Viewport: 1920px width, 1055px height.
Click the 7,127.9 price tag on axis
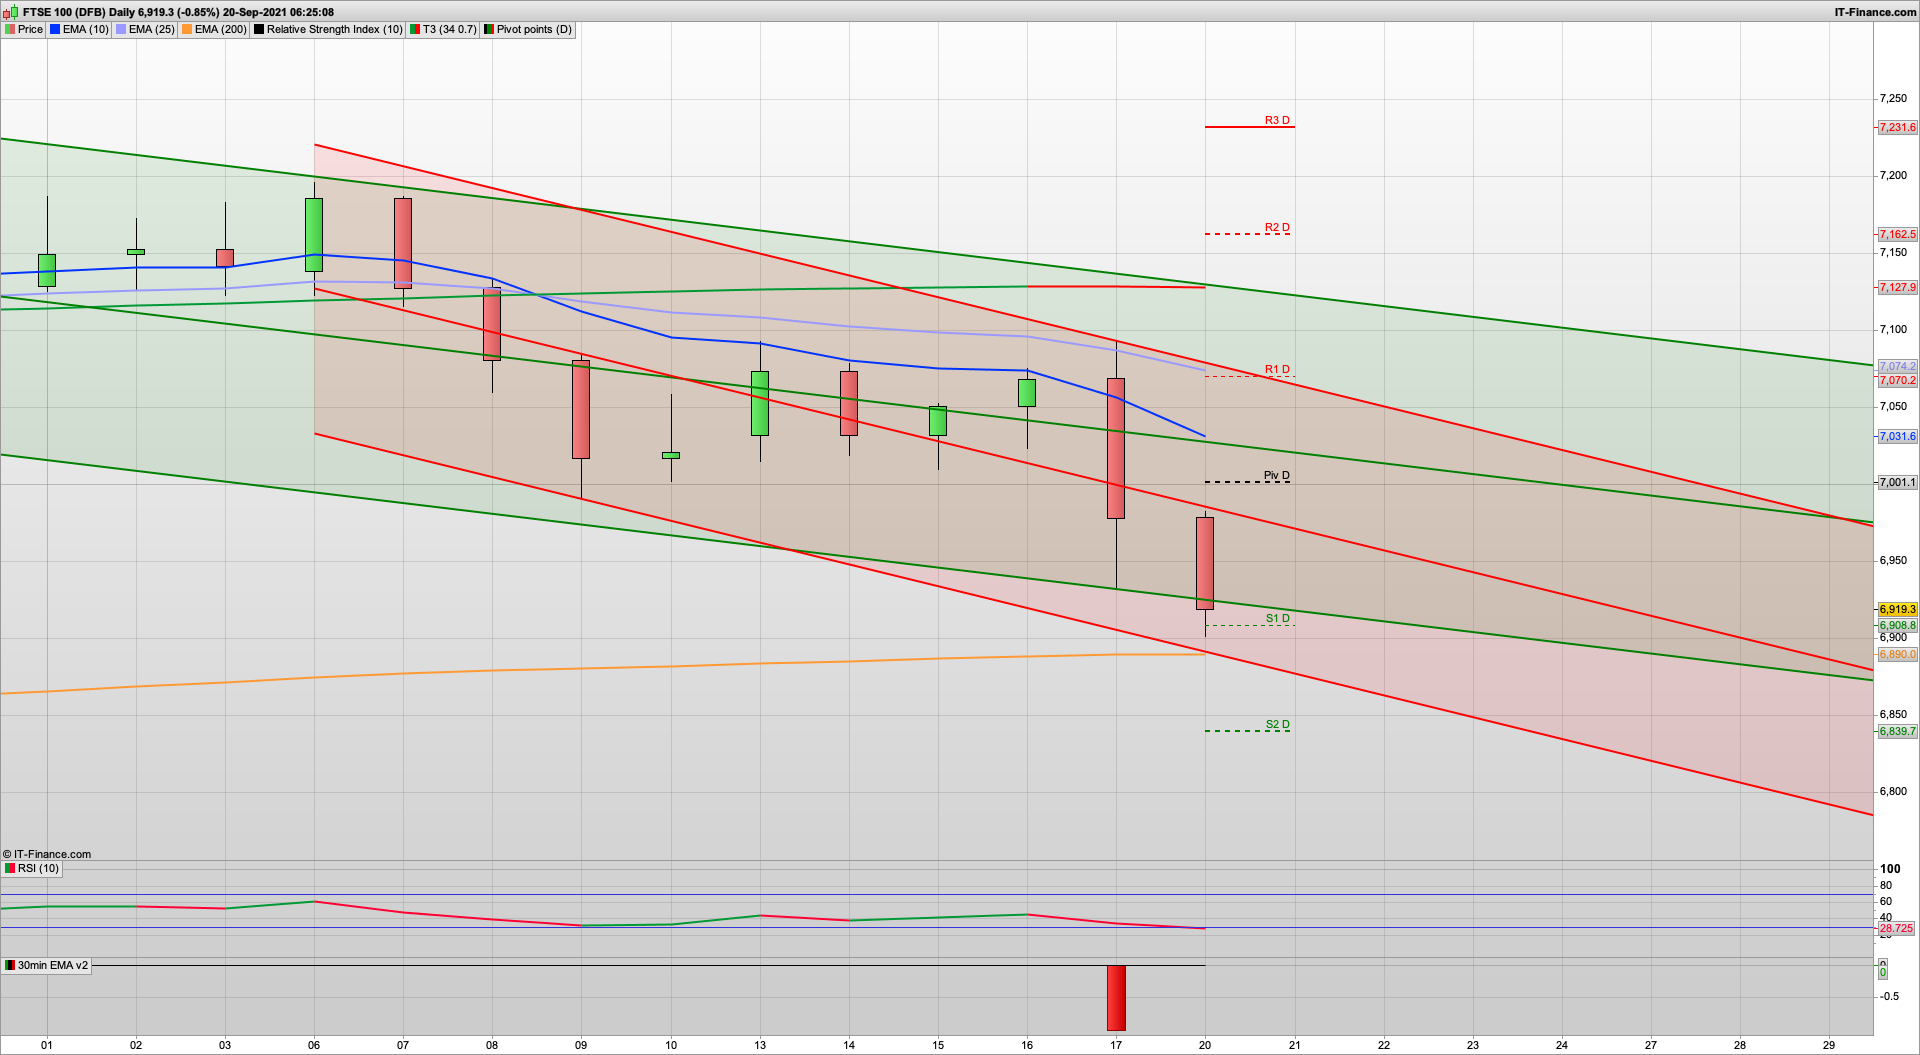[x=1897, y=288]
